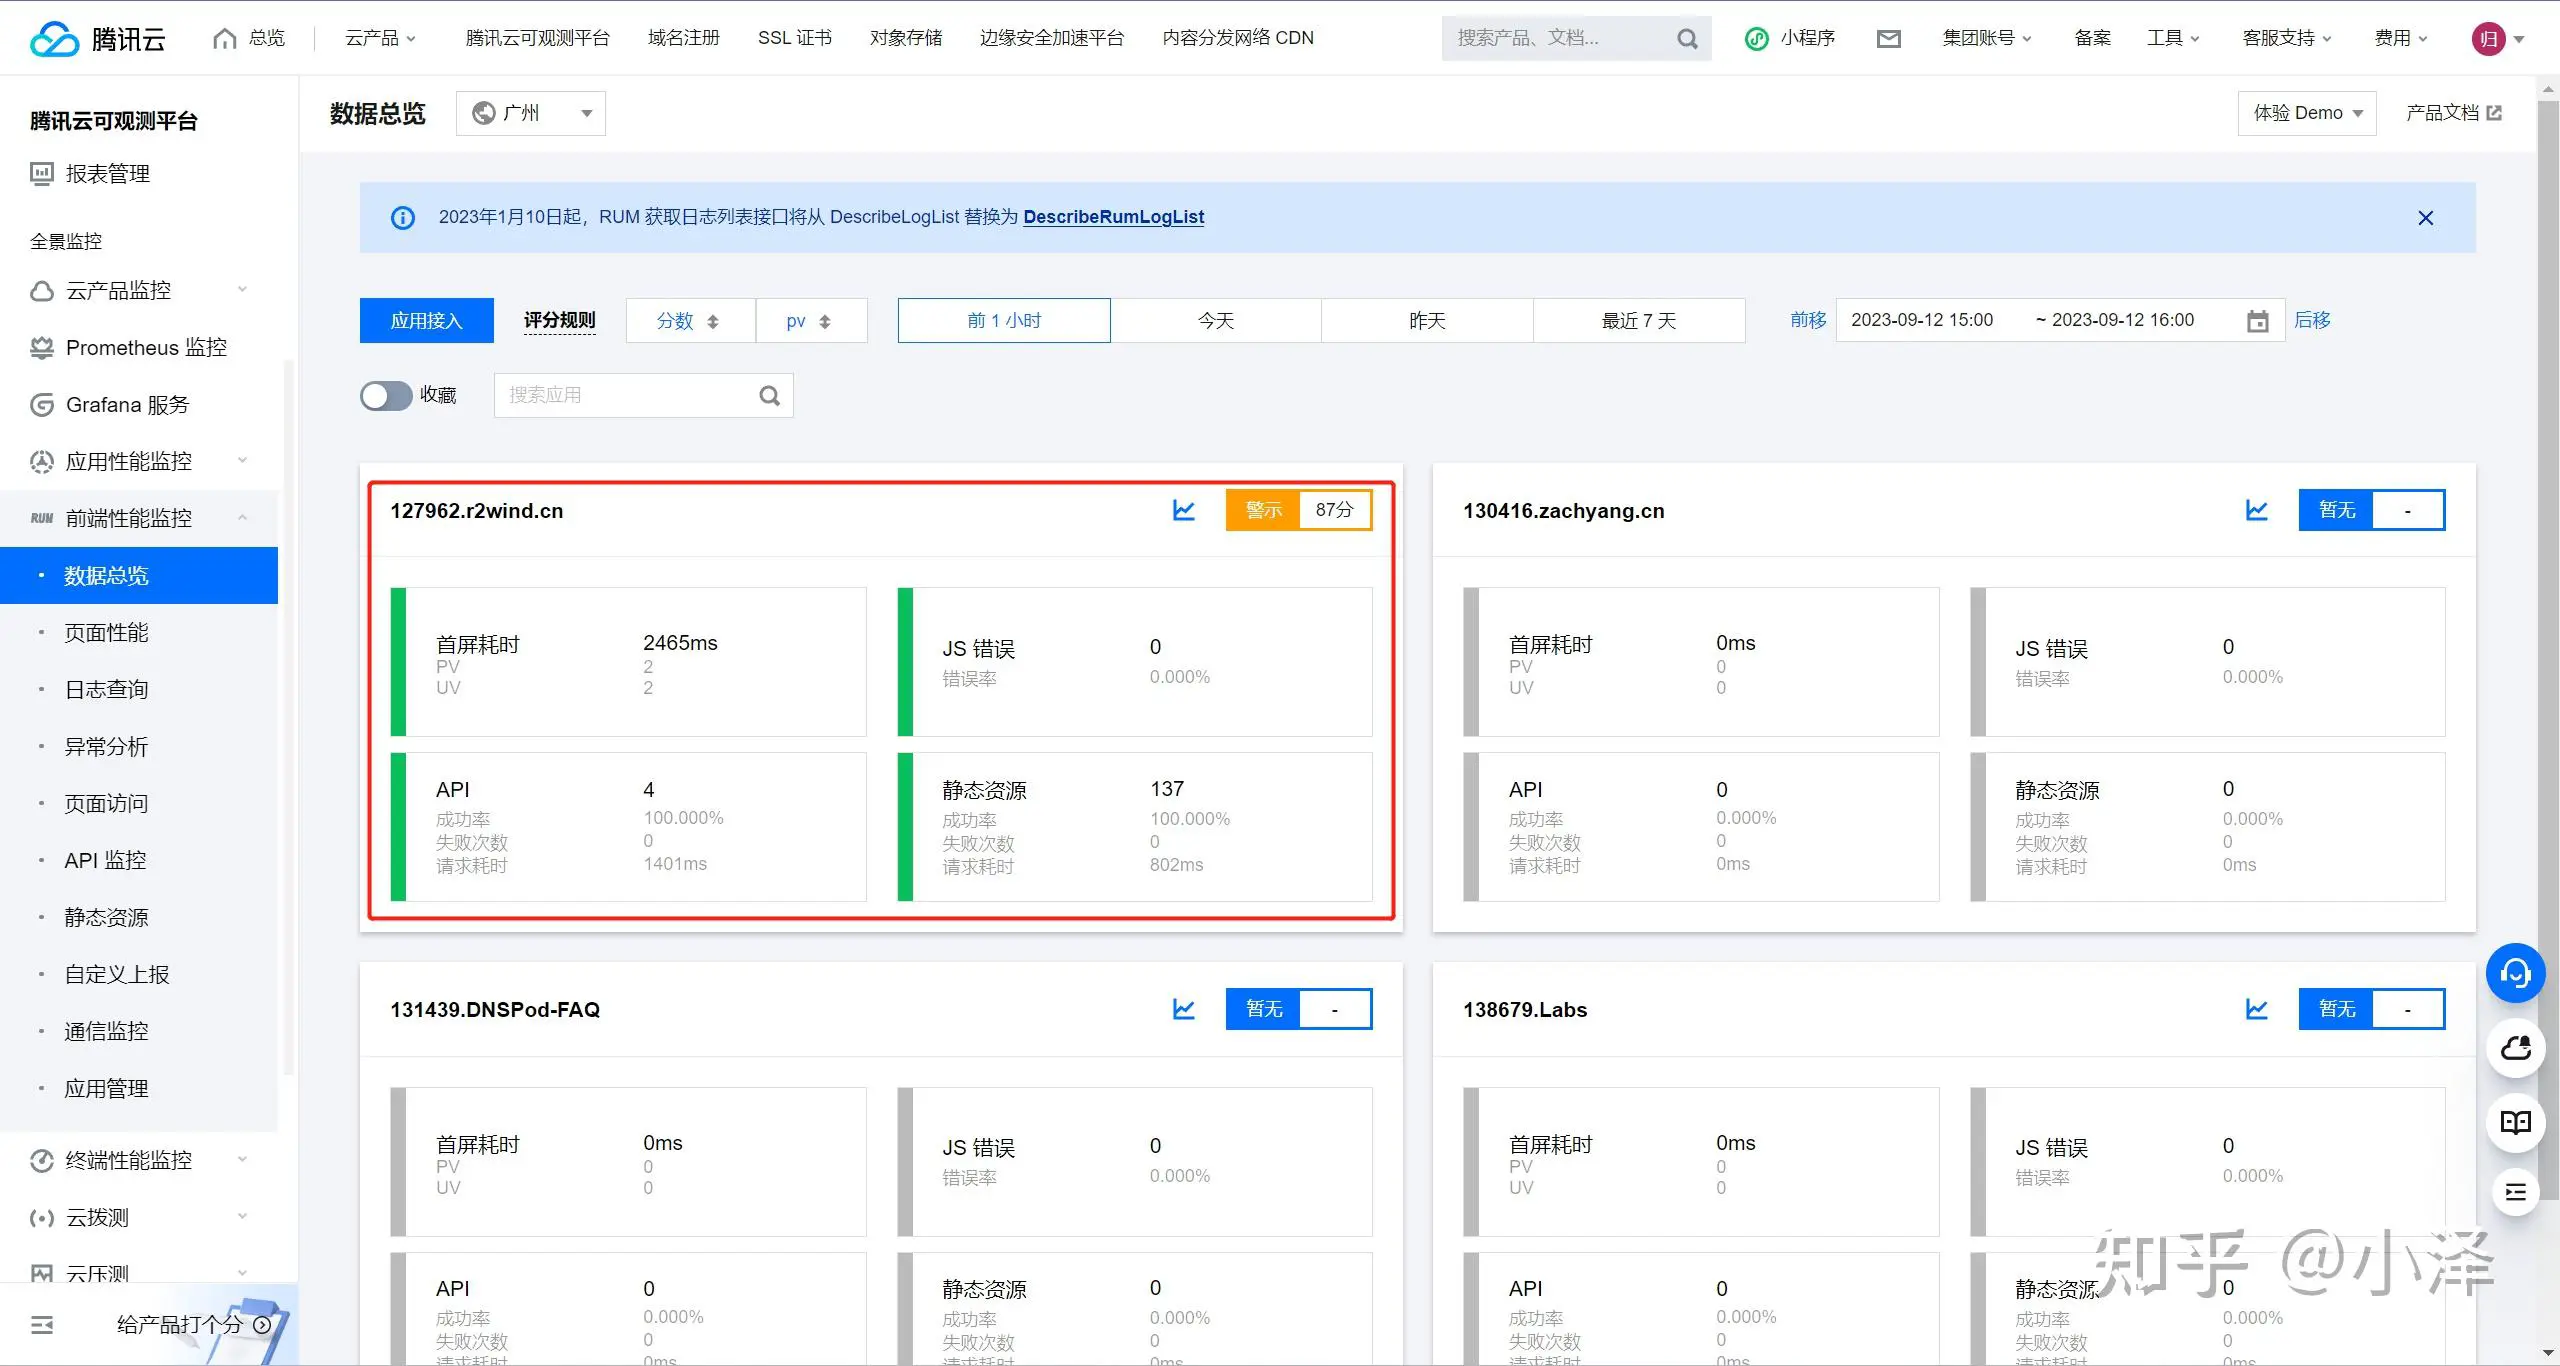Select the 今天 time range tab
2560x1366 pixels.
(x=1215, y=321)
